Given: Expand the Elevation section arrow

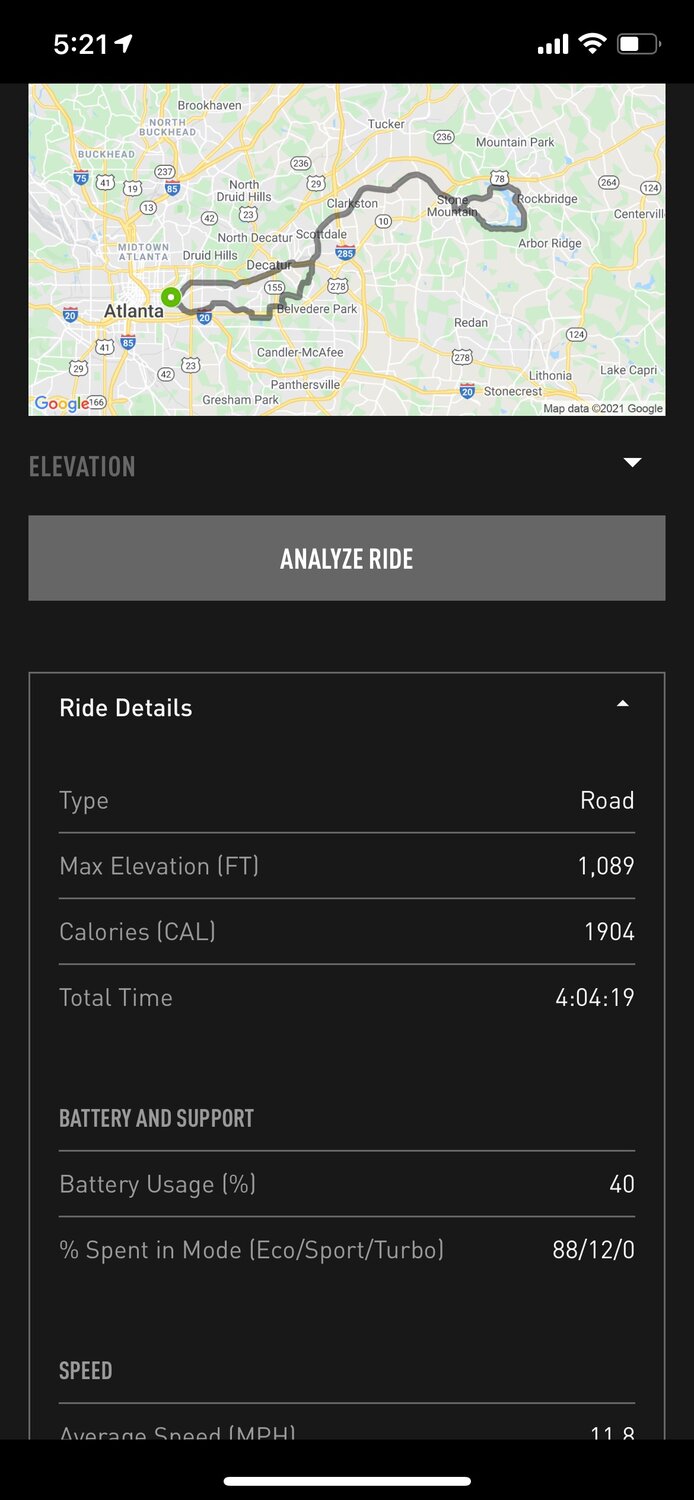Looking at the screenshot, I should point(632,463).
